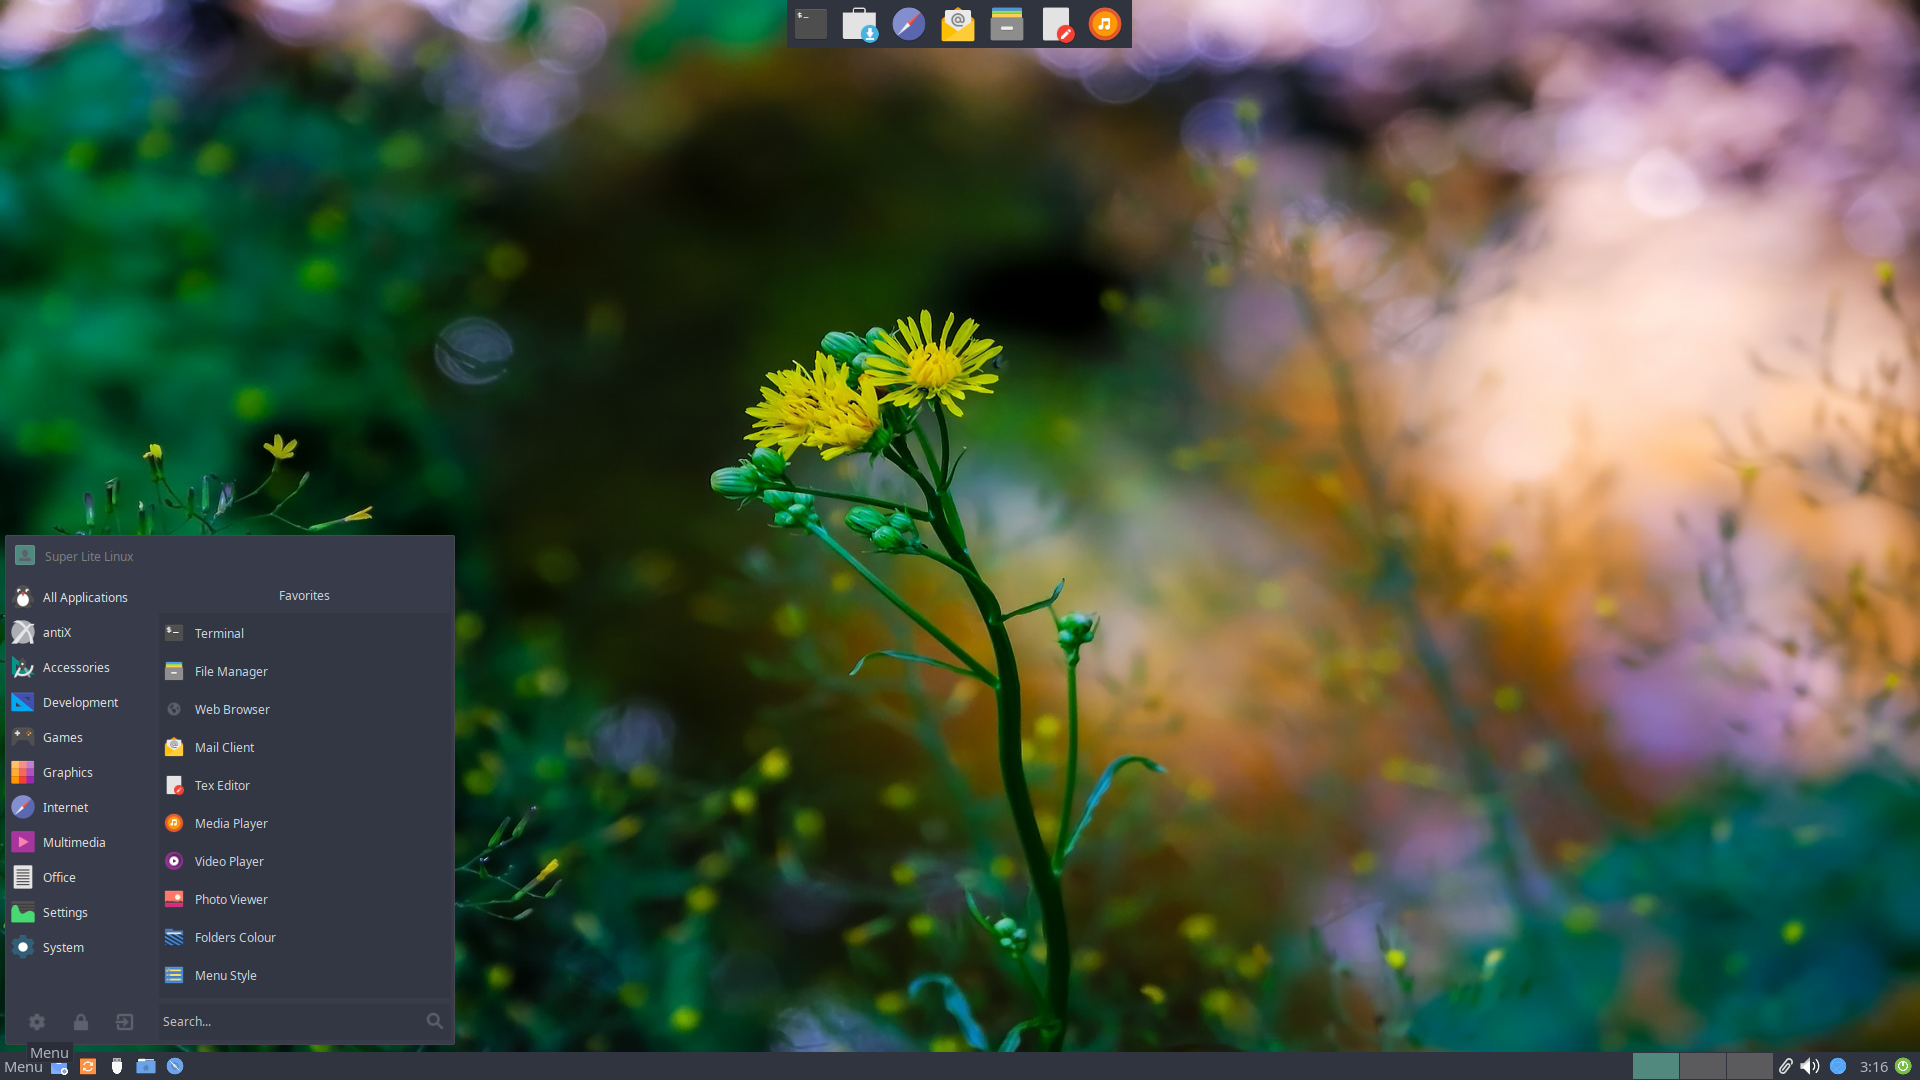The width and height of the screenshot is (1920, 1080).
Task: Click the green power button in tray
Action: (1903, 1066)
